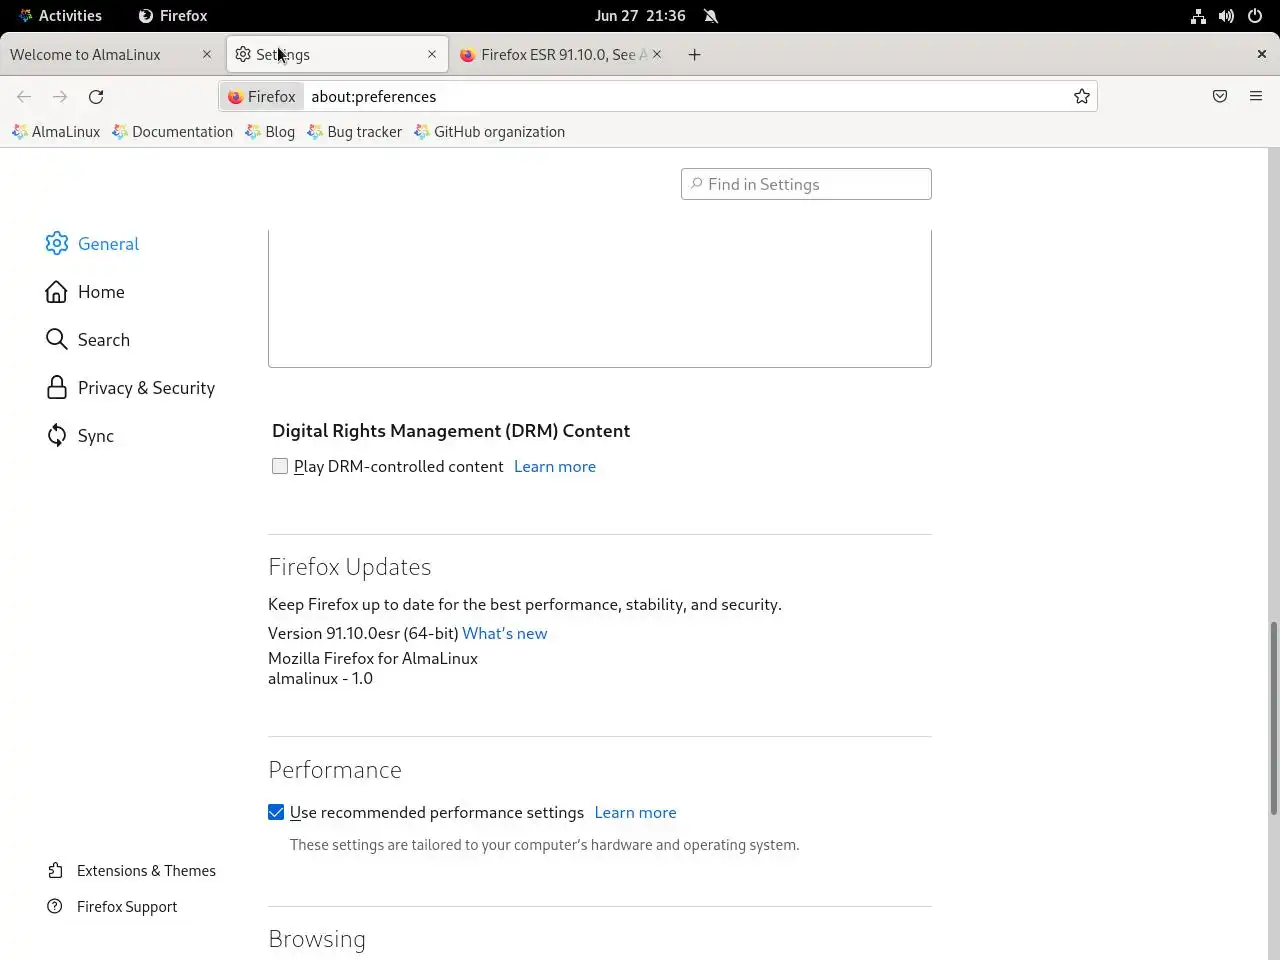Screen dimensions: 1280x960
Task: Close the Firefox ESR 91.10.0 tab
Action: pos(656,55)
